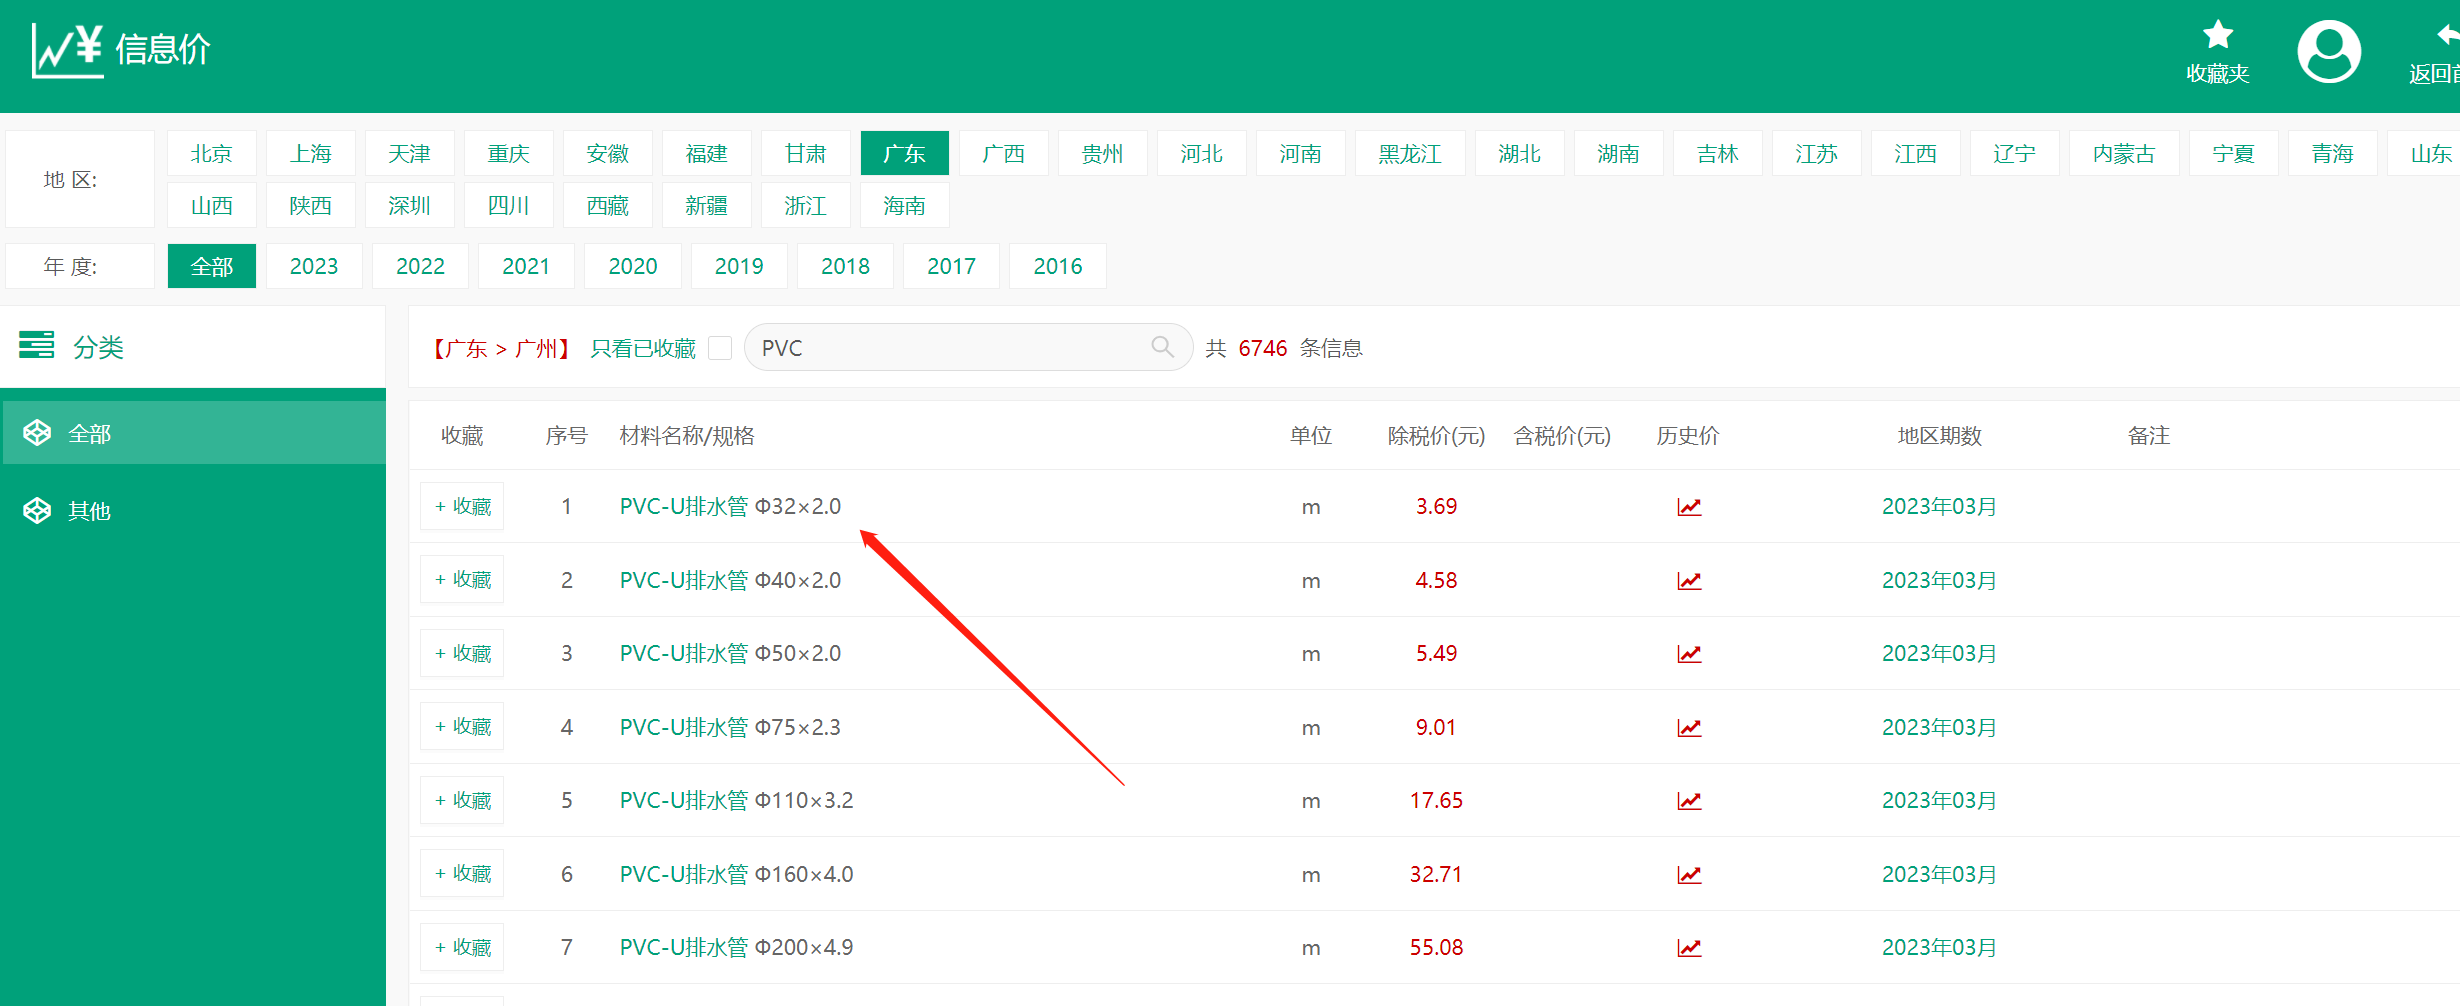Select region 北京
Viewport: 2460px width, 1006px height.
click(212, 153)
